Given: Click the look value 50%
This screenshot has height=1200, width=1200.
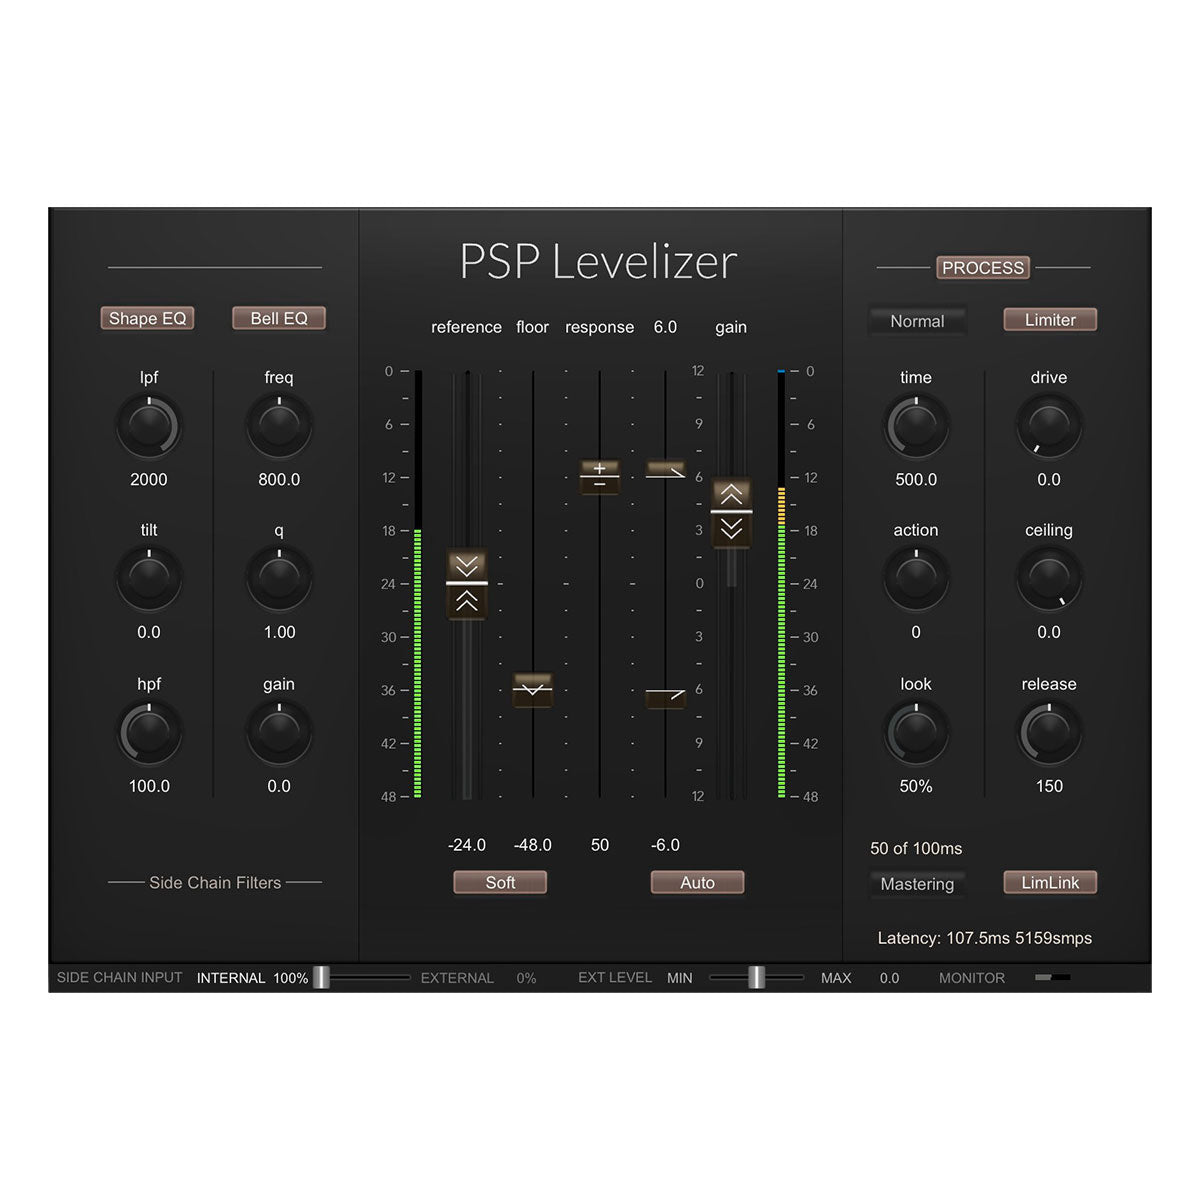Looking at the screenshot, I should [x=916, y=786].
